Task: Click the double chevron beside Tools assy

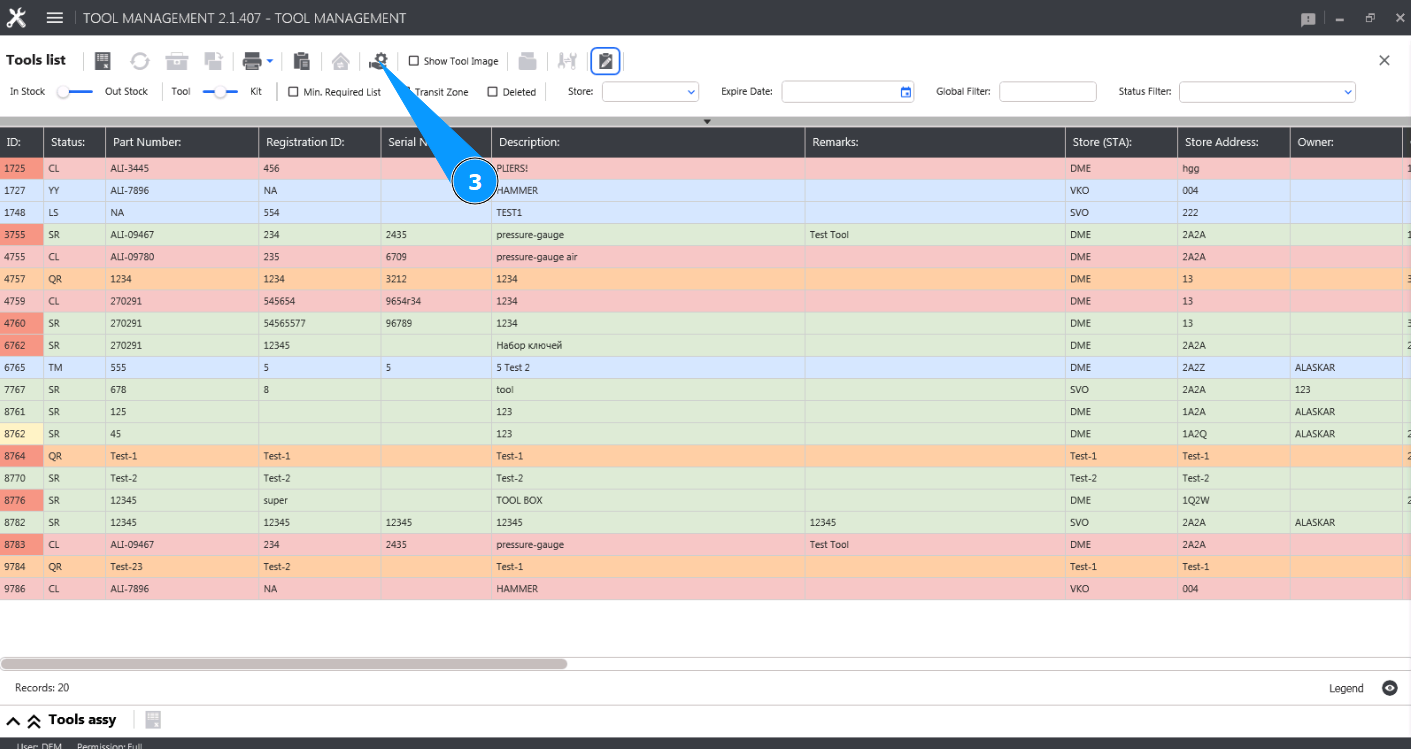Action: (x=34, y=721)
